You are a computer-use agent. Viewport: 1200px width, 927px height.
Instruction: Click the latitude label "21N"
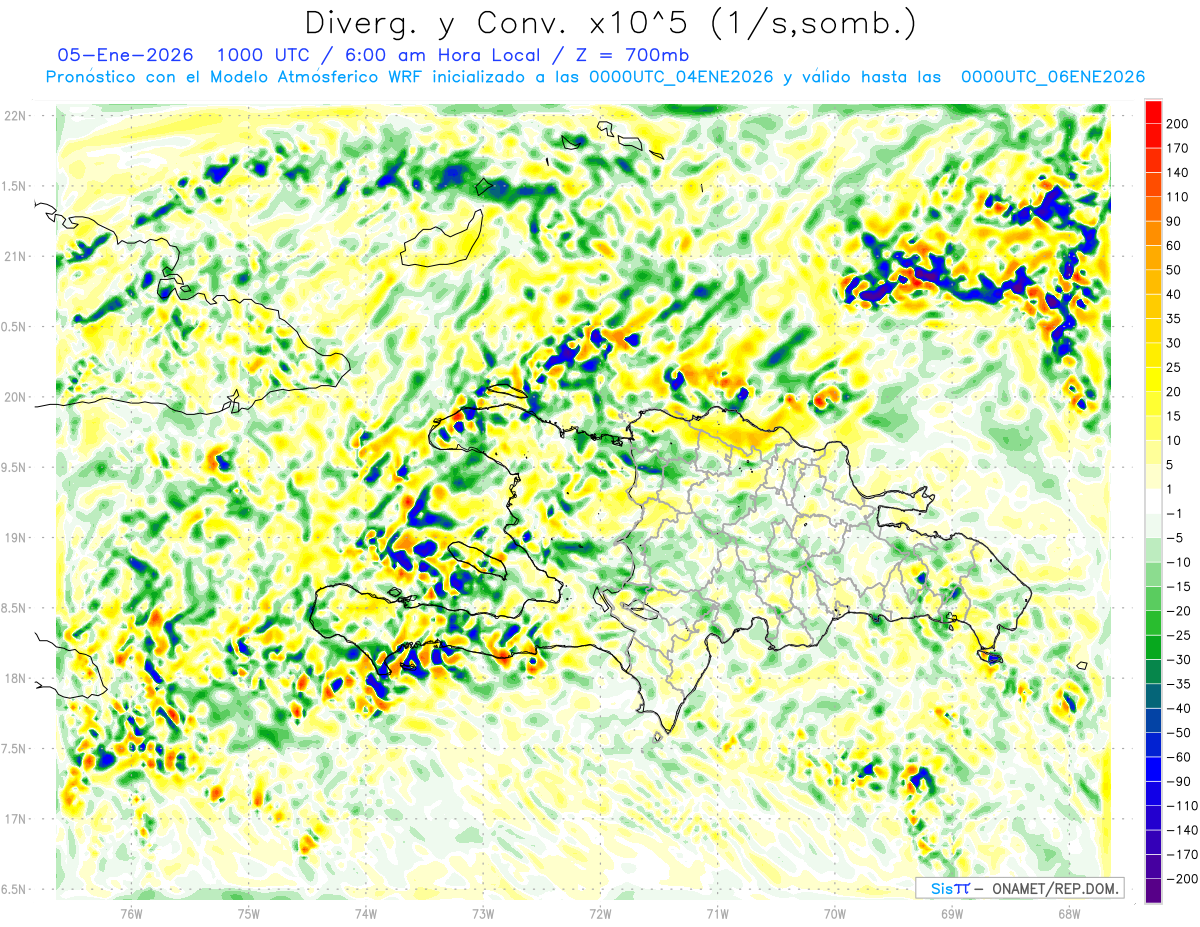coord(15,256)
